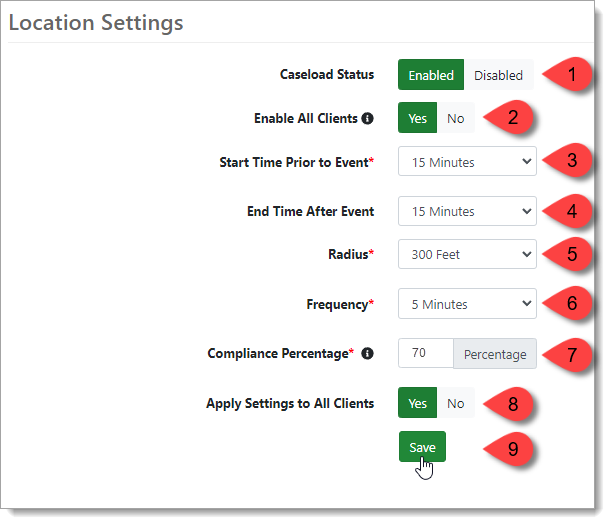This screenshot has width=610, height=524.
Task: Expand the Radius dropdown showing 300 Feet
Action: [467, 255]
